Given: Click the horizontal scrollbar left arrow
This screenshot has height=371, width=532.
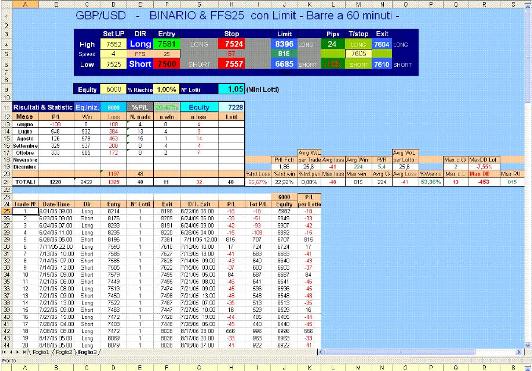Looking at the screenshot, I should pyautogui.click(x=322, y=352).
